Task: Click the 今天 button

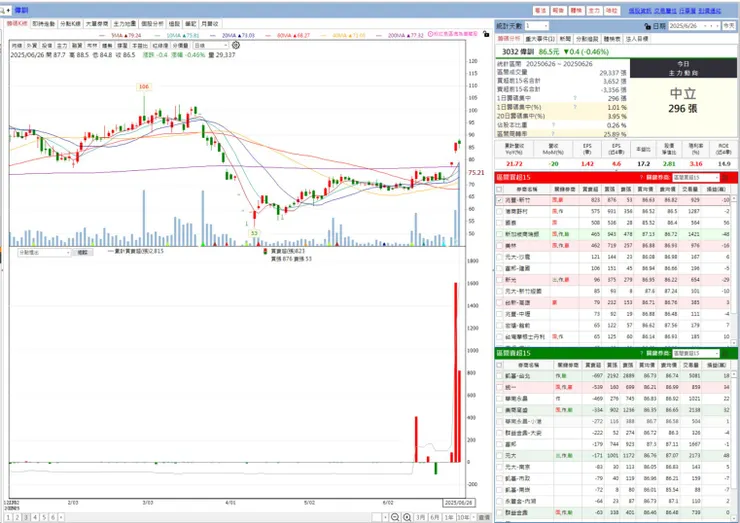Action: tap(729, 26)
